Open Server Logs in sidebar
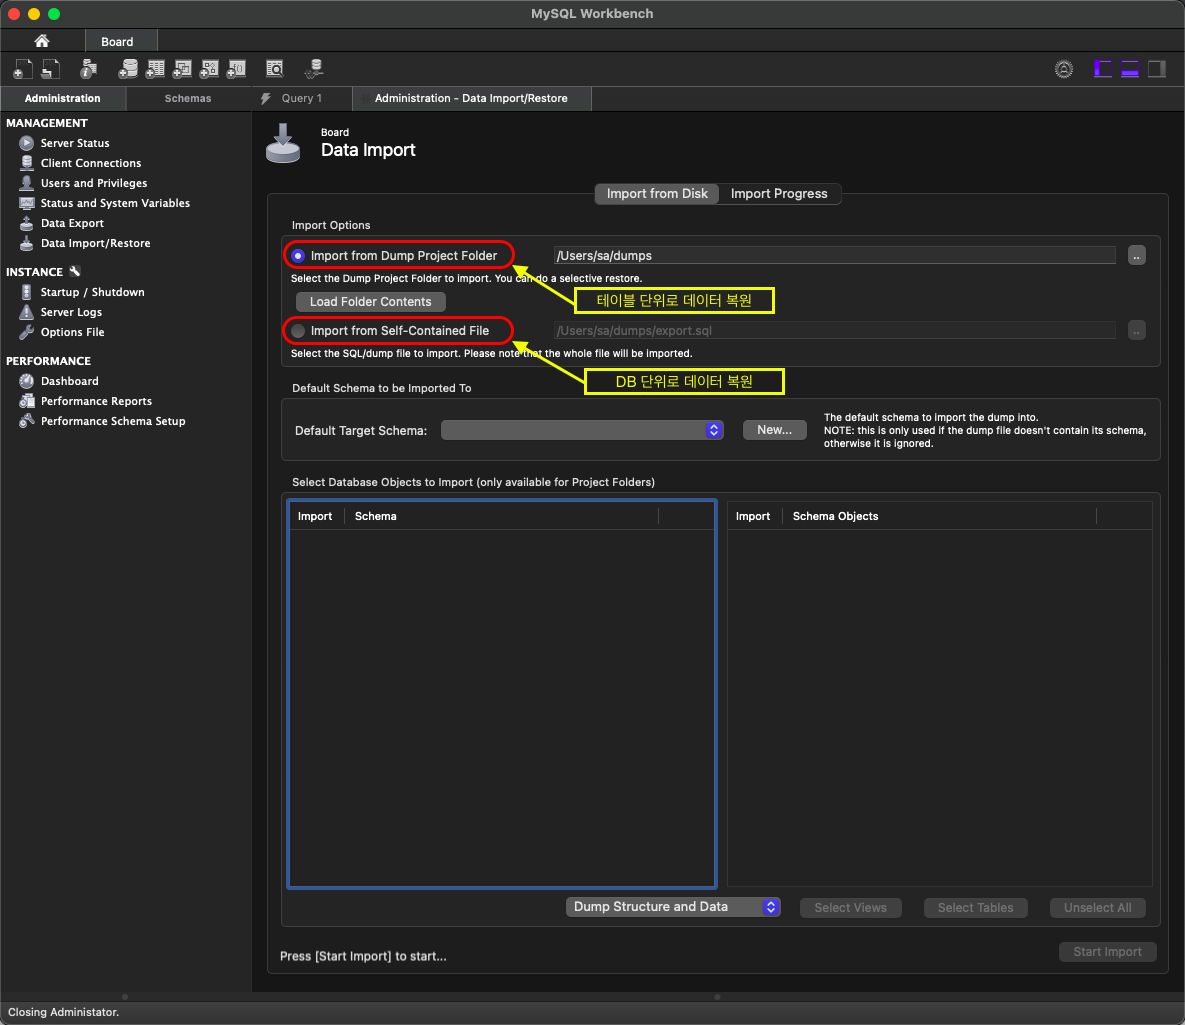The height and width of the screenshot is (1025, 1185). 71,312
